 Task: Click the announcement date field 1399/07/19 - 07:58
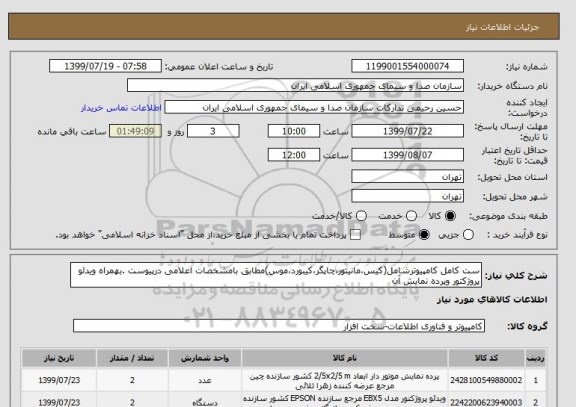[x=105, y=66]
